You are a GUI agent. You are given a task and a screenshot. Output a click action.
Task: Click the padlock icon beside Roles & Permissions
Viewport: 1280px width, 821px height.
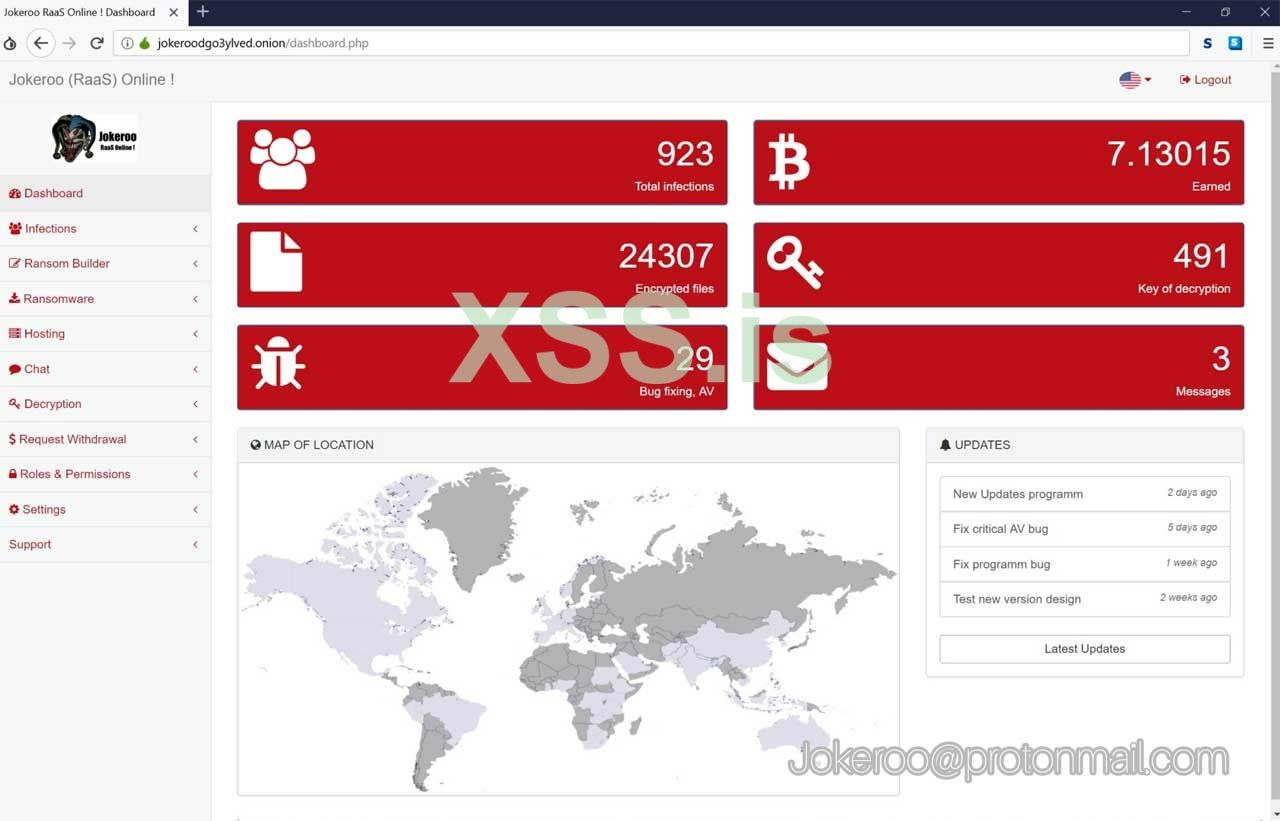tap(13, 474)
